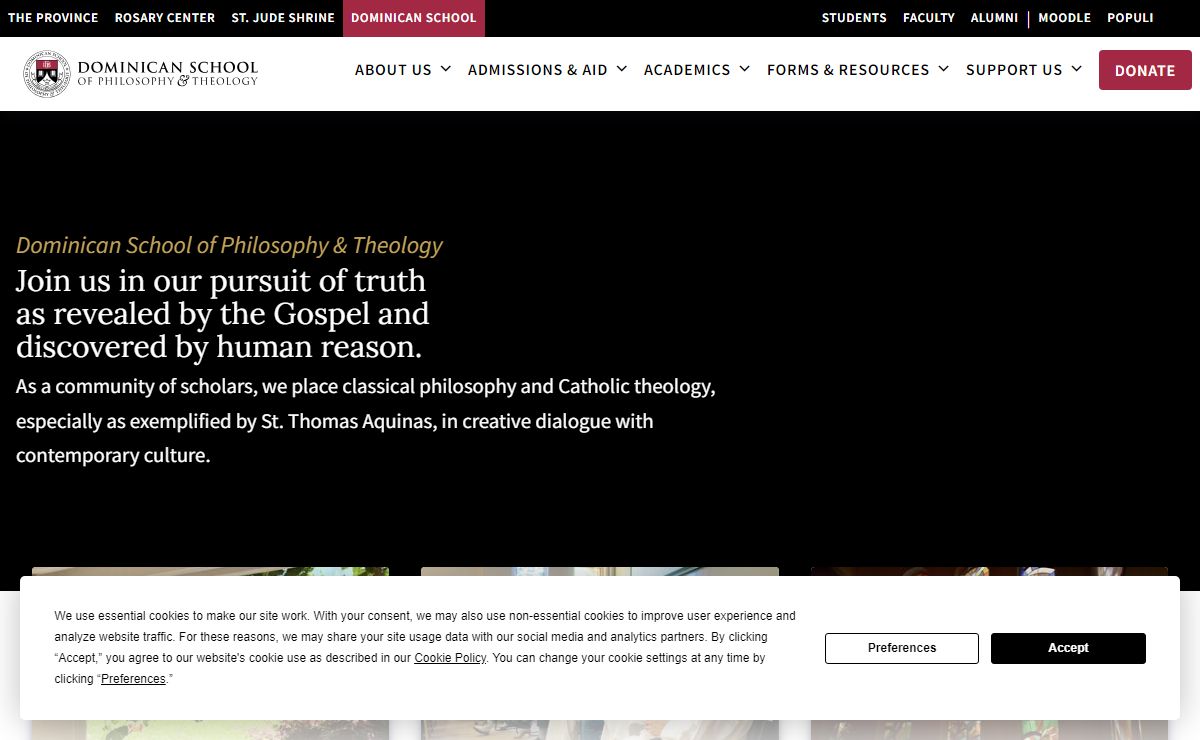Click the gold italic Dominican School of Philosophy & Theology subtitle
This screenshot has width=1200, height=740.
click(x=229, y=245)
